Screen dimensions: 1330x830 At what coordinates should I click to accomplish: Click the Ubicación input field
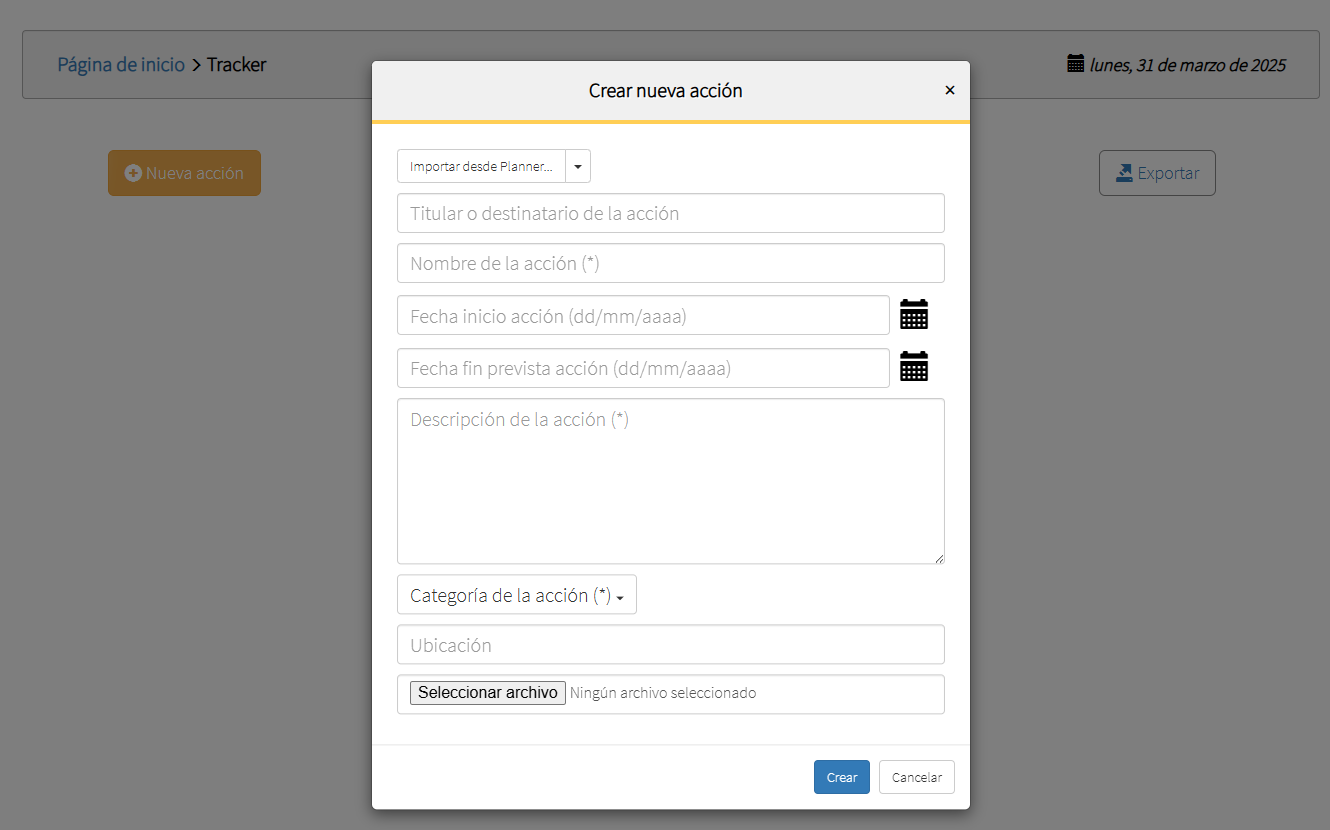click(x=670, y=645)
